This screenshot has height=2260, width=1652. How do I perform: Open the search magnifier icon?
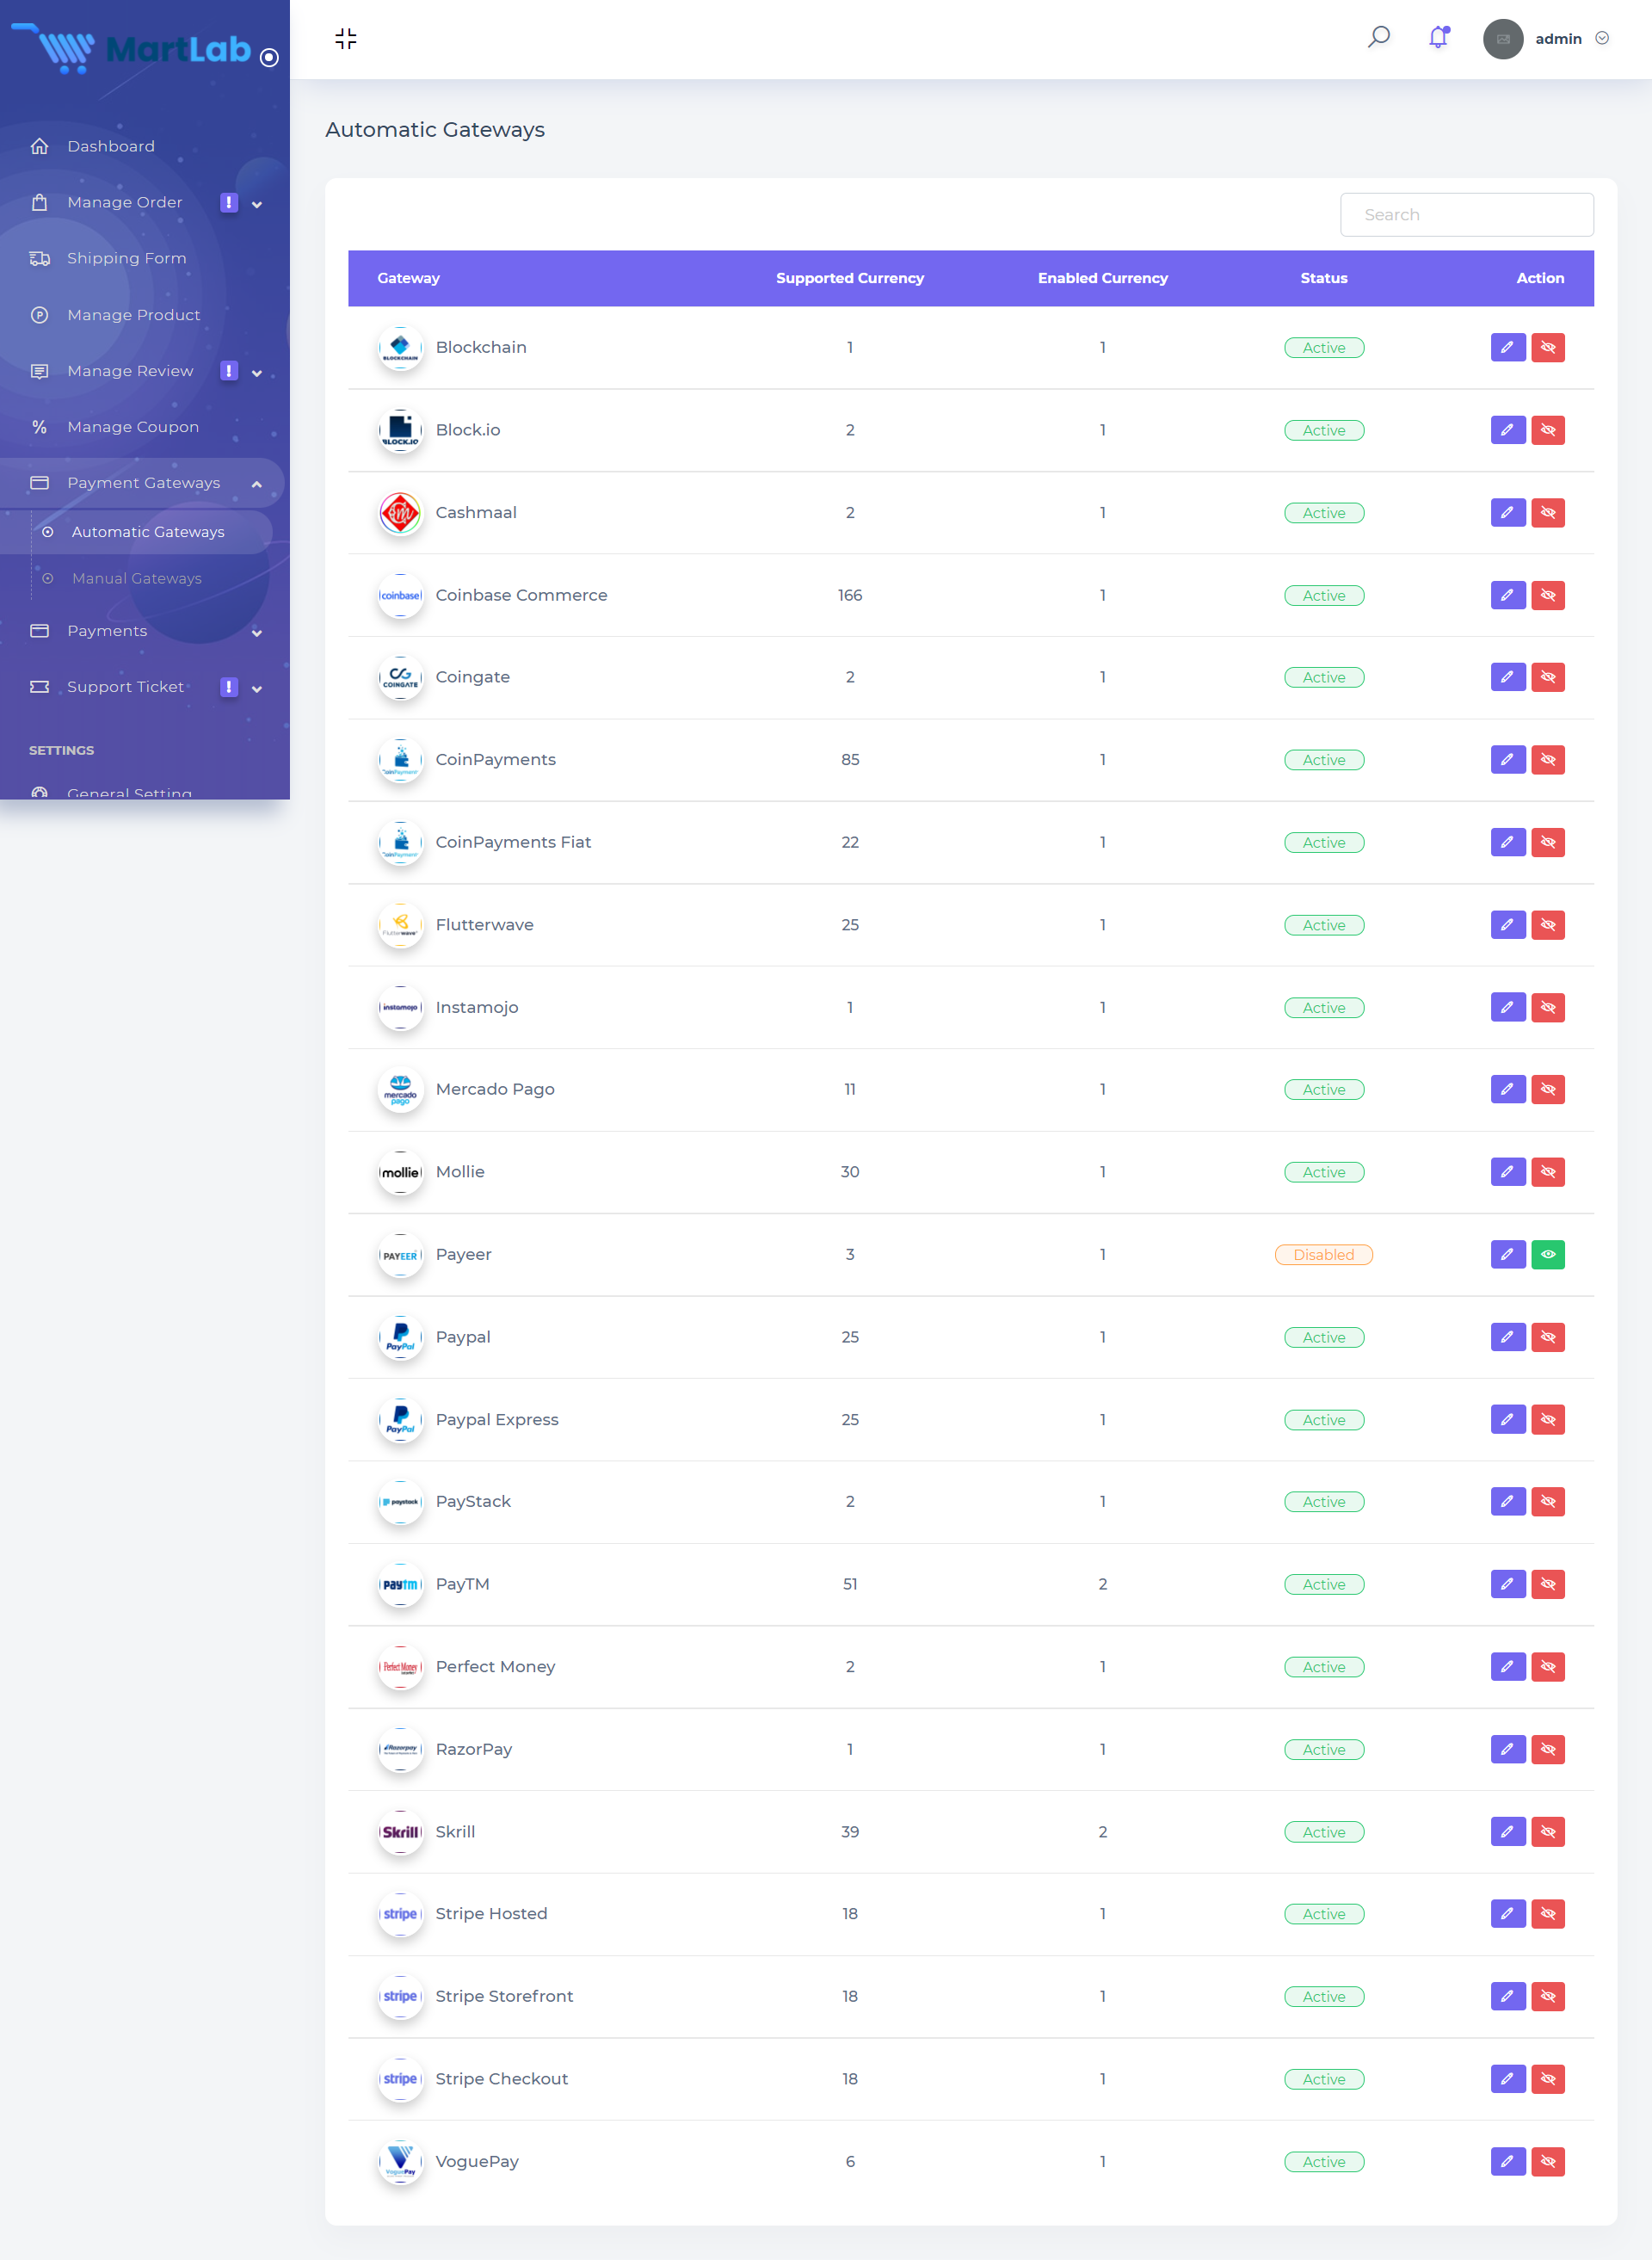1379,38
